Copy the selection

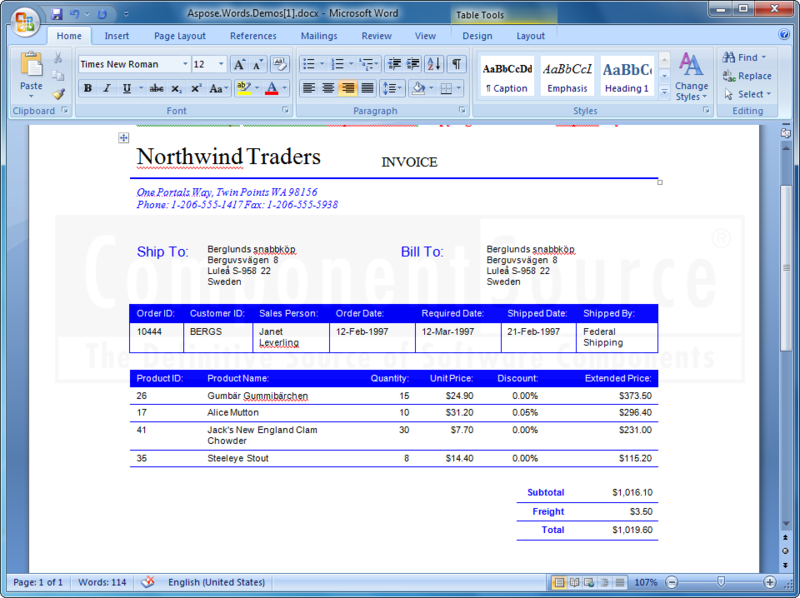coord(58,76)
